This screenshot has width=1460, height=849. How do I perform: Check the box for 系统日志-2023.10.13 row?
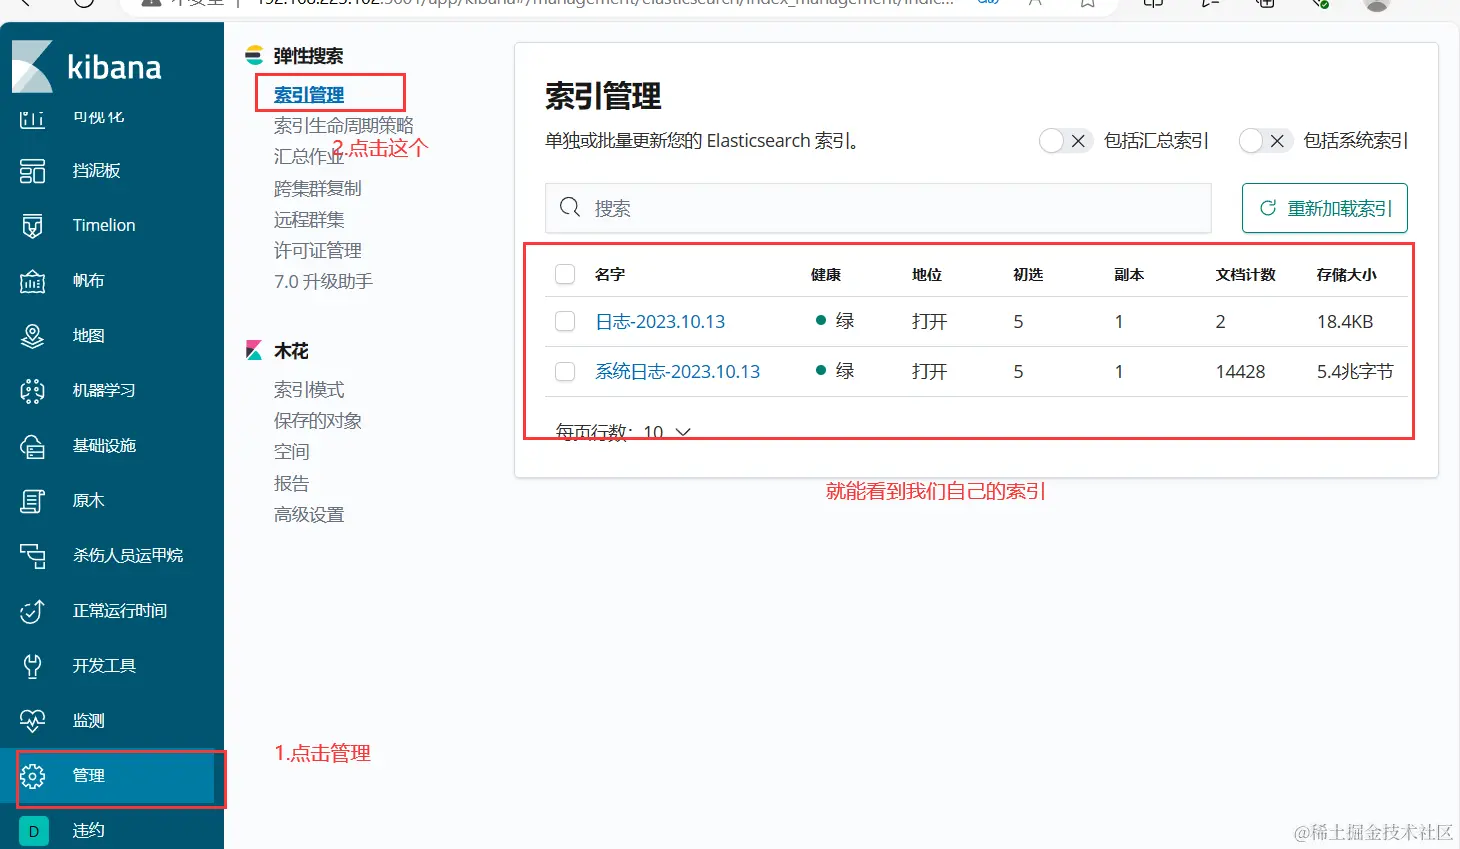[x=565, y=371]
